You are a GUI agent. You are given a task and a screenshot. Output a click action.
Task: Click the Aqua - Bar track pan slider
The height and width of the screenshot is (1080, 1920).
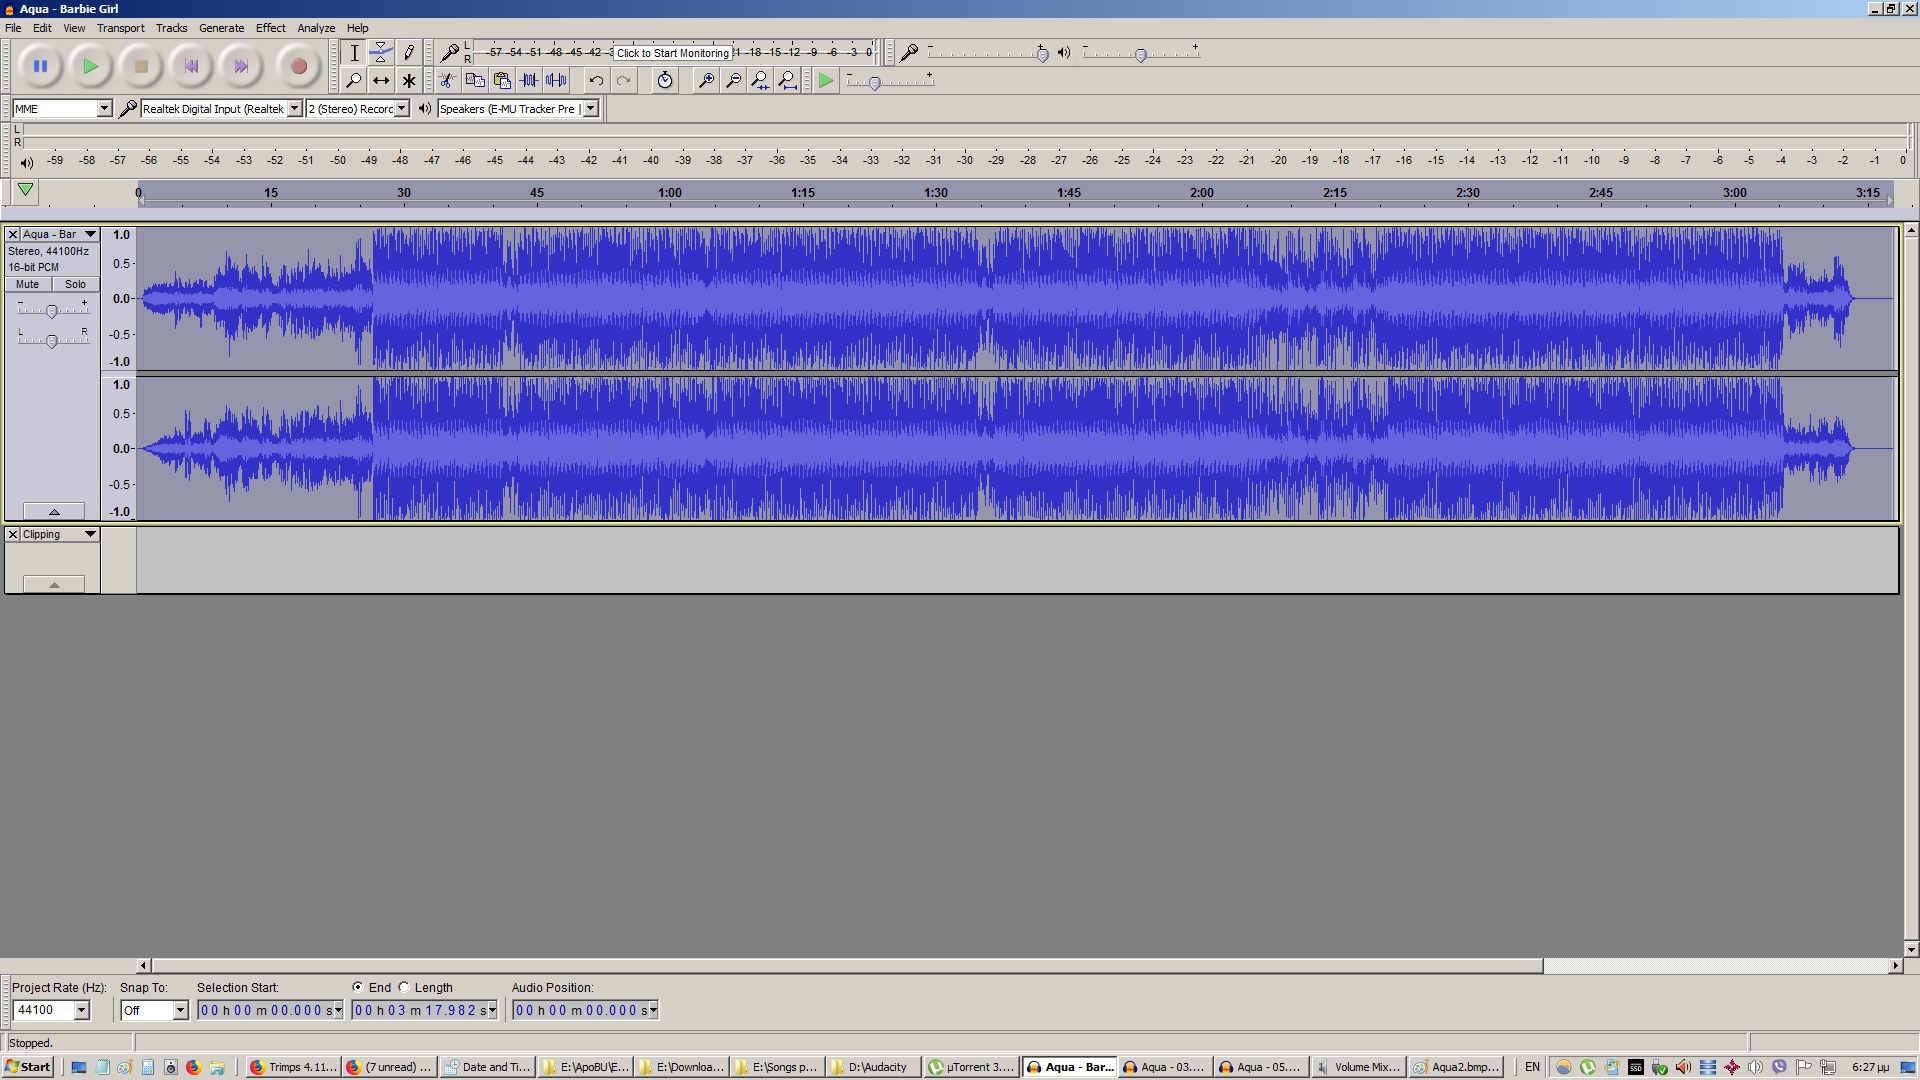(x=52, y=340)
